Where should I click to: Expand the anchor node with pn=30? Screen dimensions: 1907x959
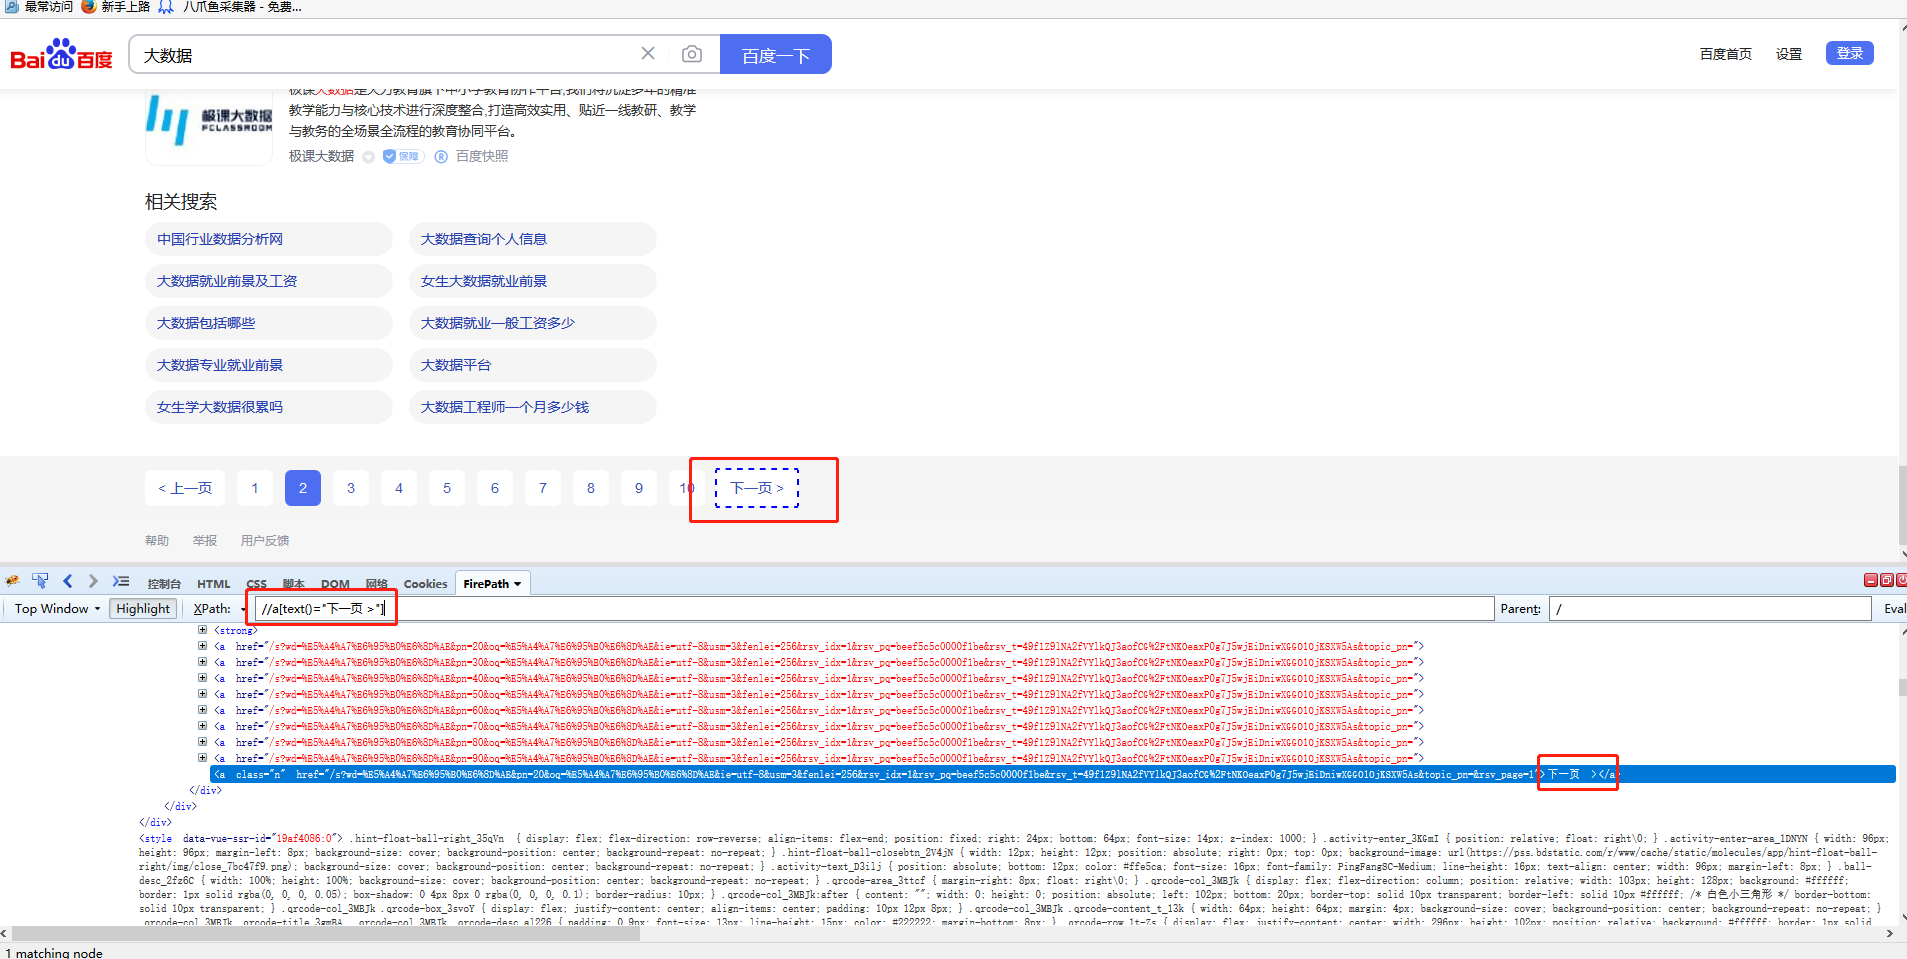click(x=202, y=662)
